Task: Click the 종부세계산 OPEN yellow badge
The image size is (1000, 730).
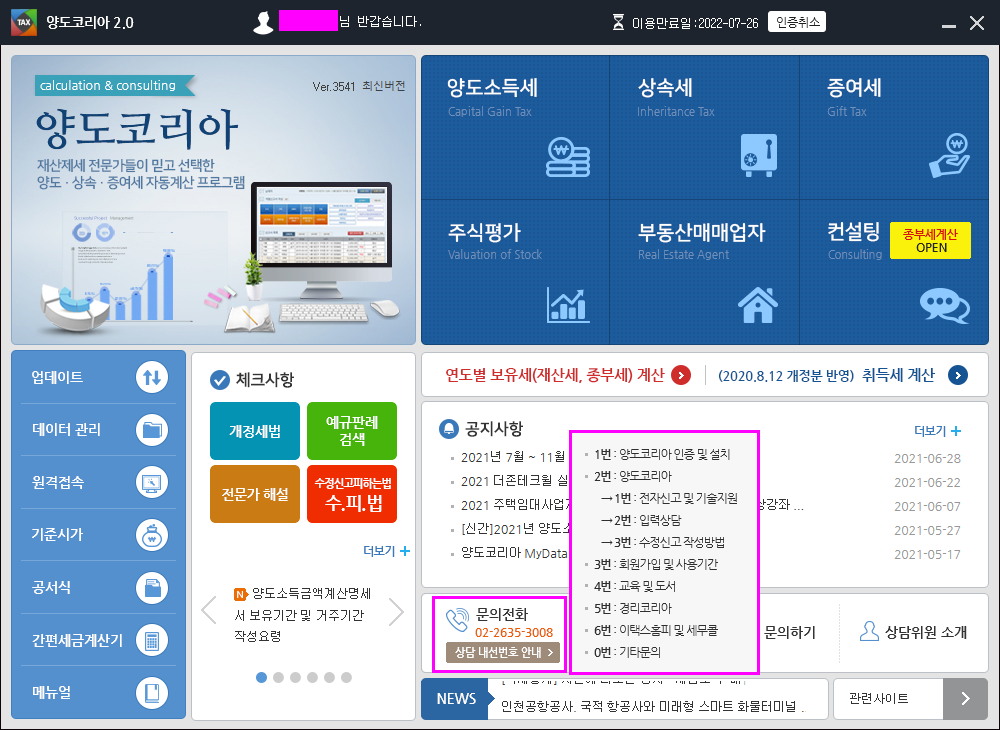Action: [x=930, y=240]
